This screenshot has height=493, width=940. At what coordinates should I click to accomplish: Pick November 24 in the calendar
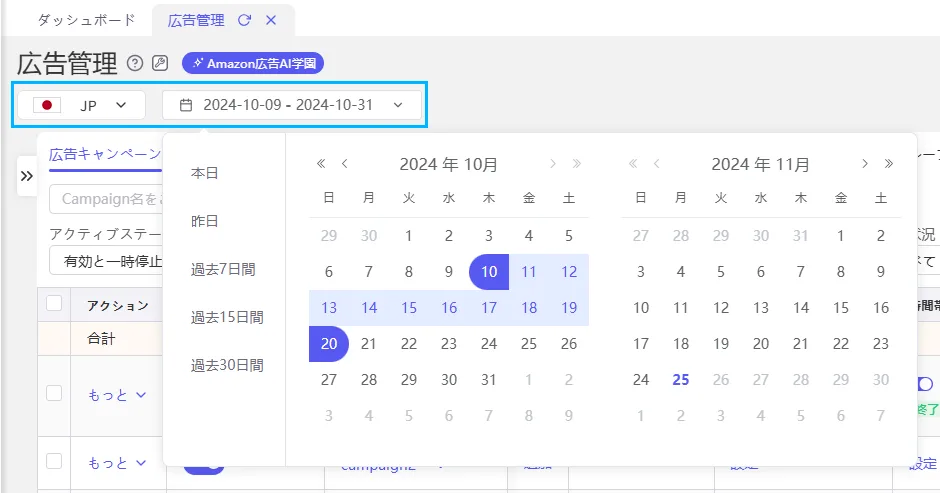tap(641, 380)
